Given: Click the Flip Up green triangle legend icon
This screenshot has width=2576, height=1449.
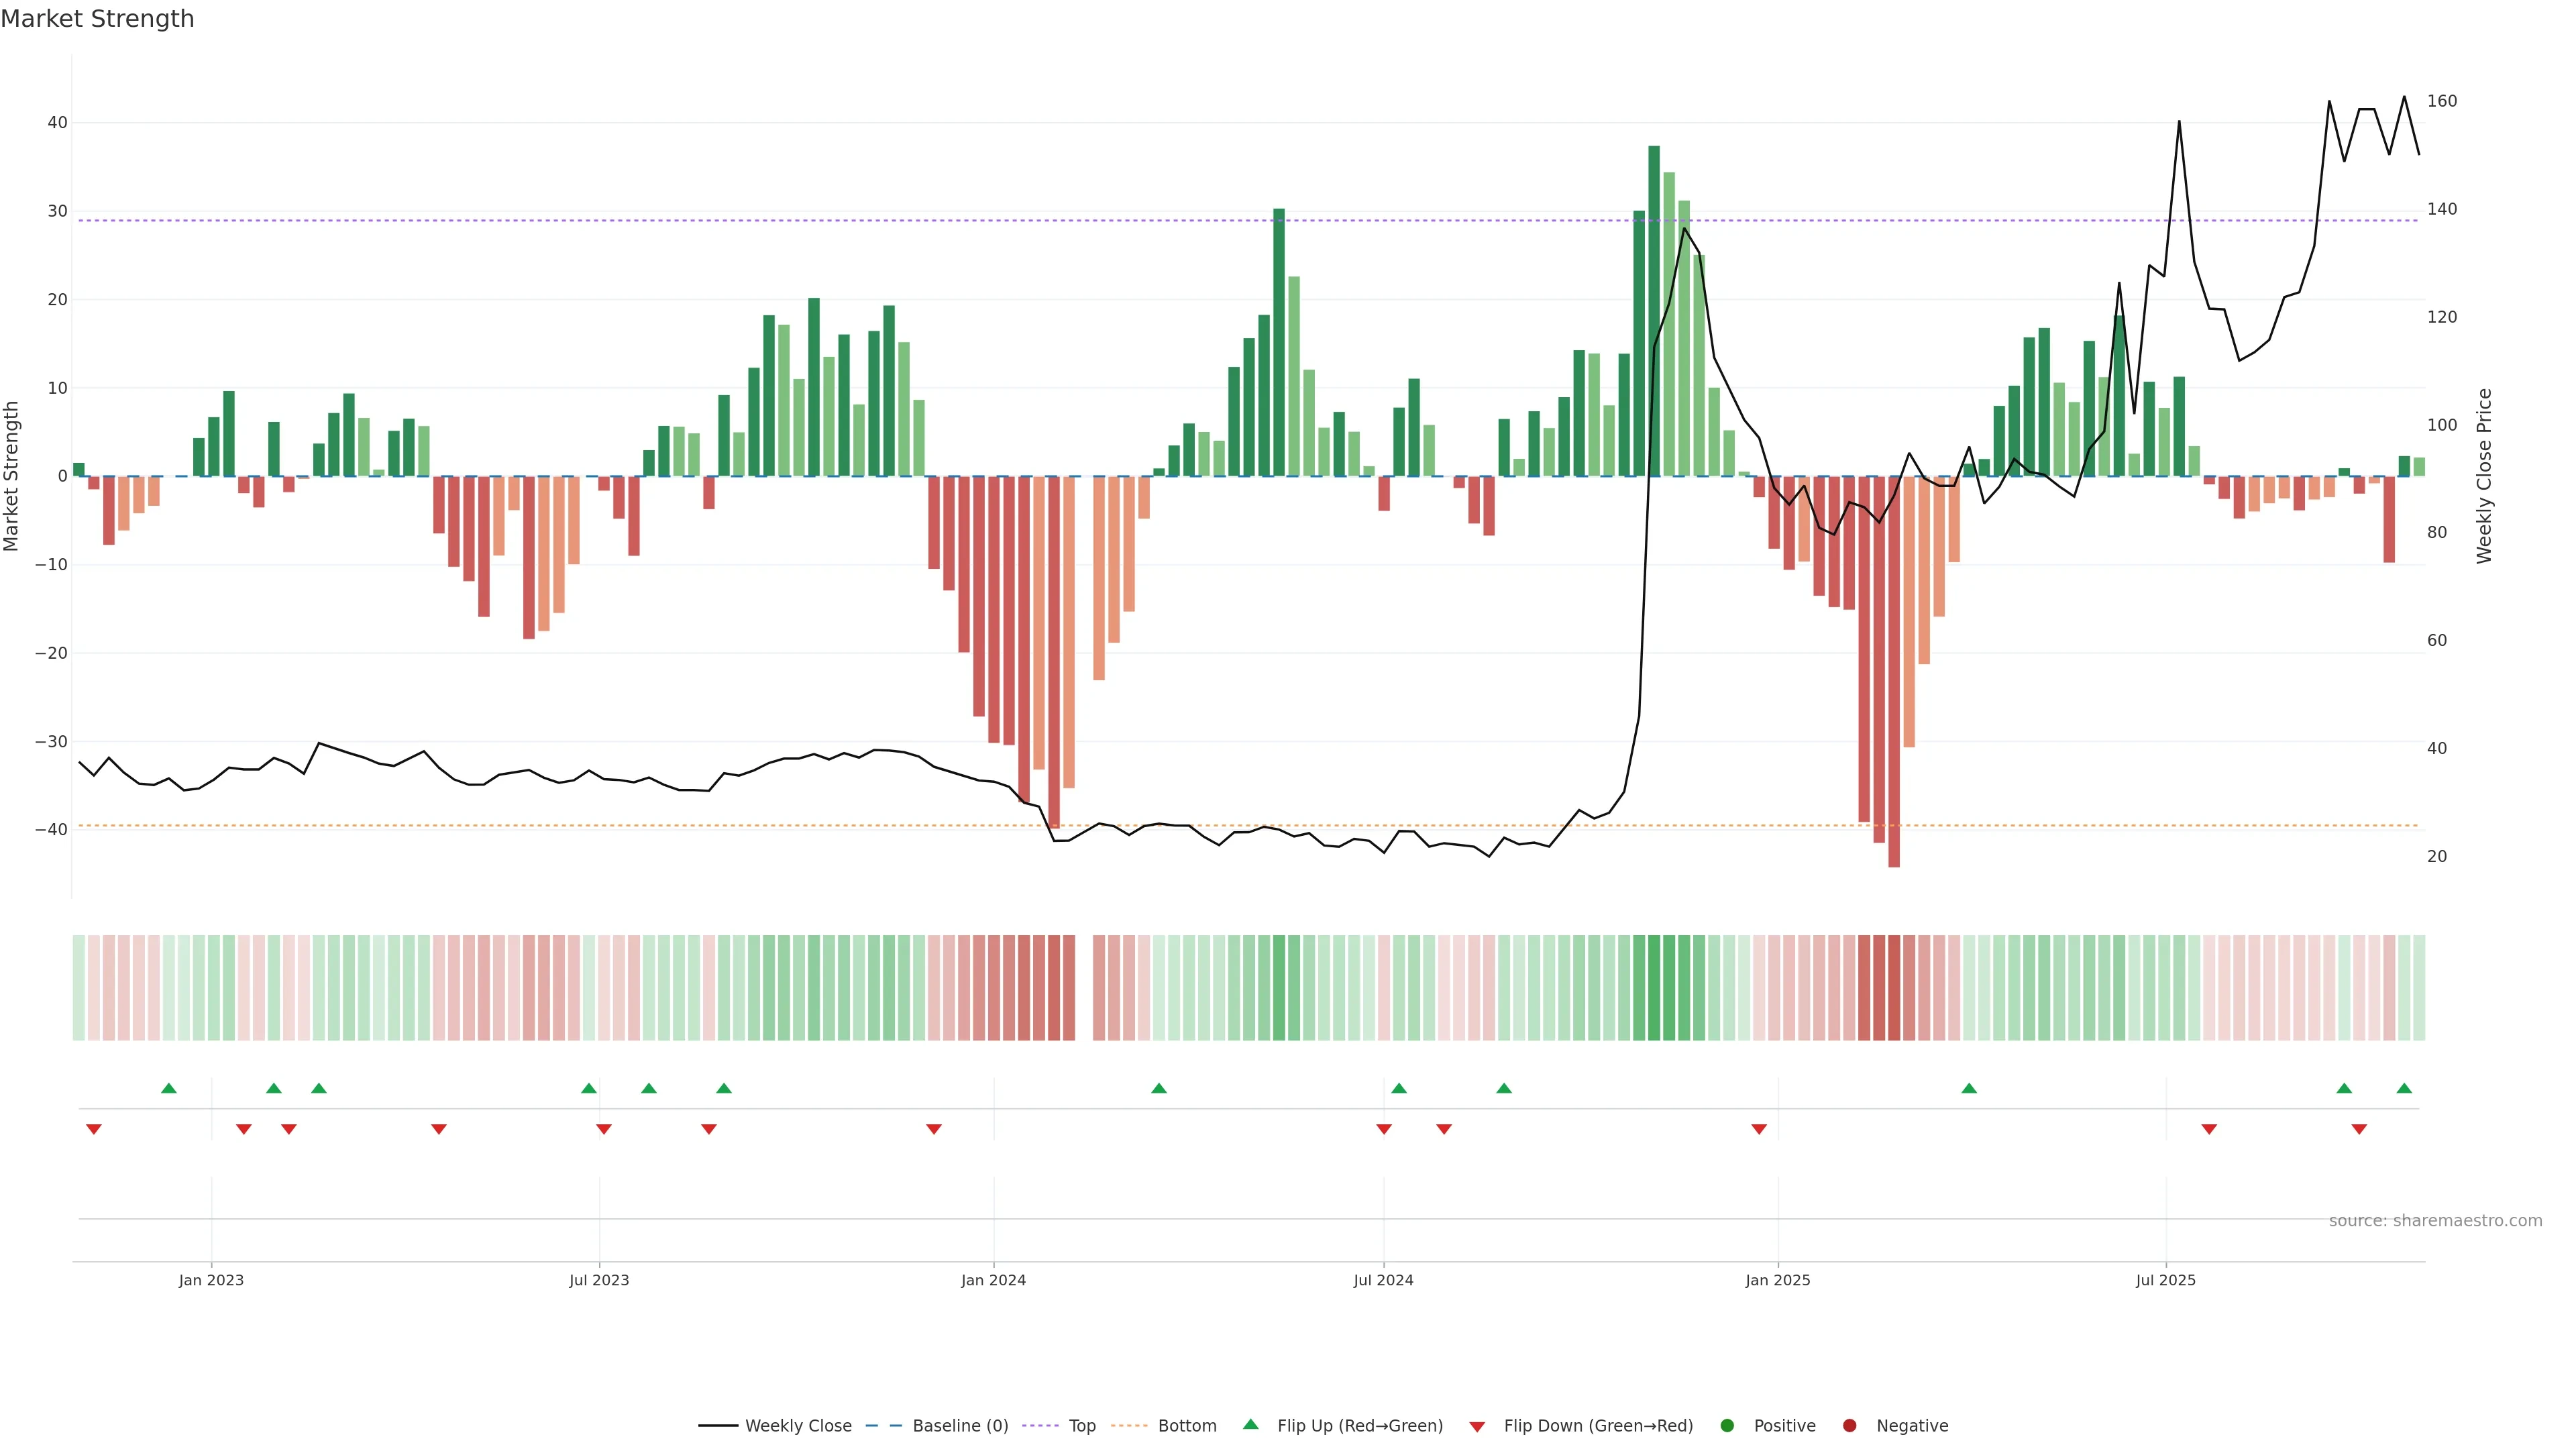Looking at the screenshot, I should 1250,1424.
